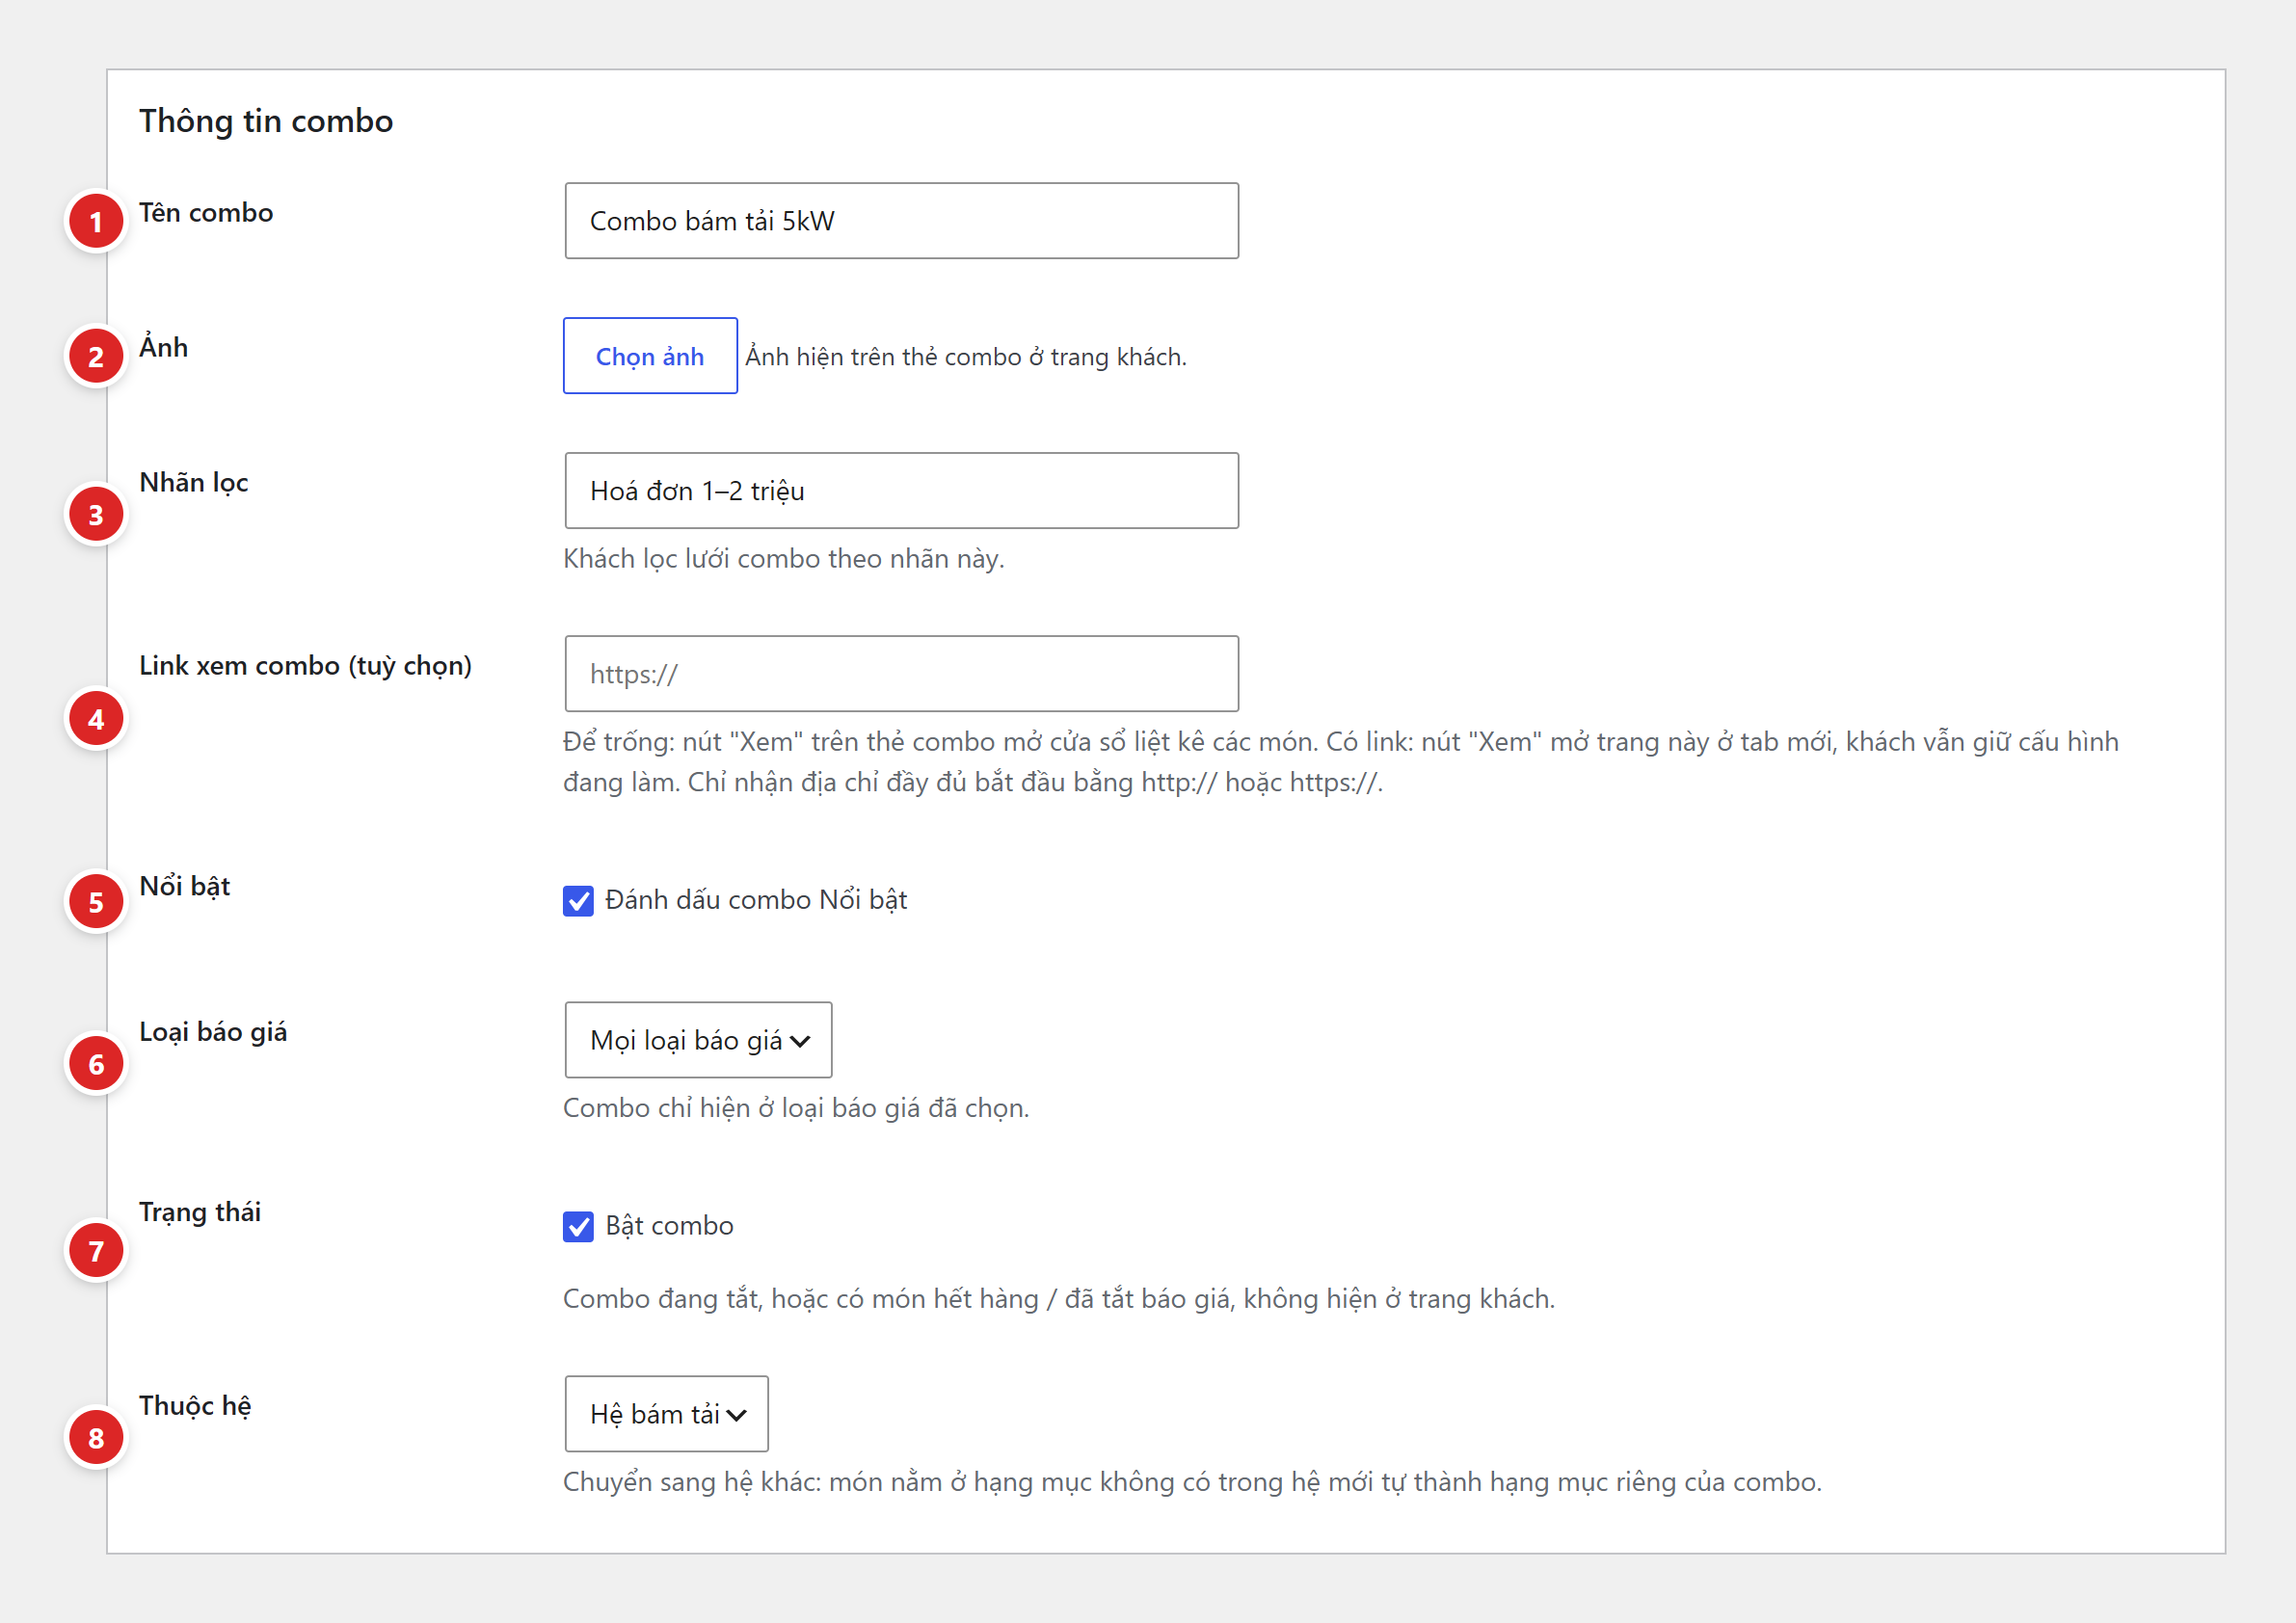This screenshot has height=1623, width=2296.
Task: Click the "Nhãn lọc" label text
Action: tap(194, 483)
